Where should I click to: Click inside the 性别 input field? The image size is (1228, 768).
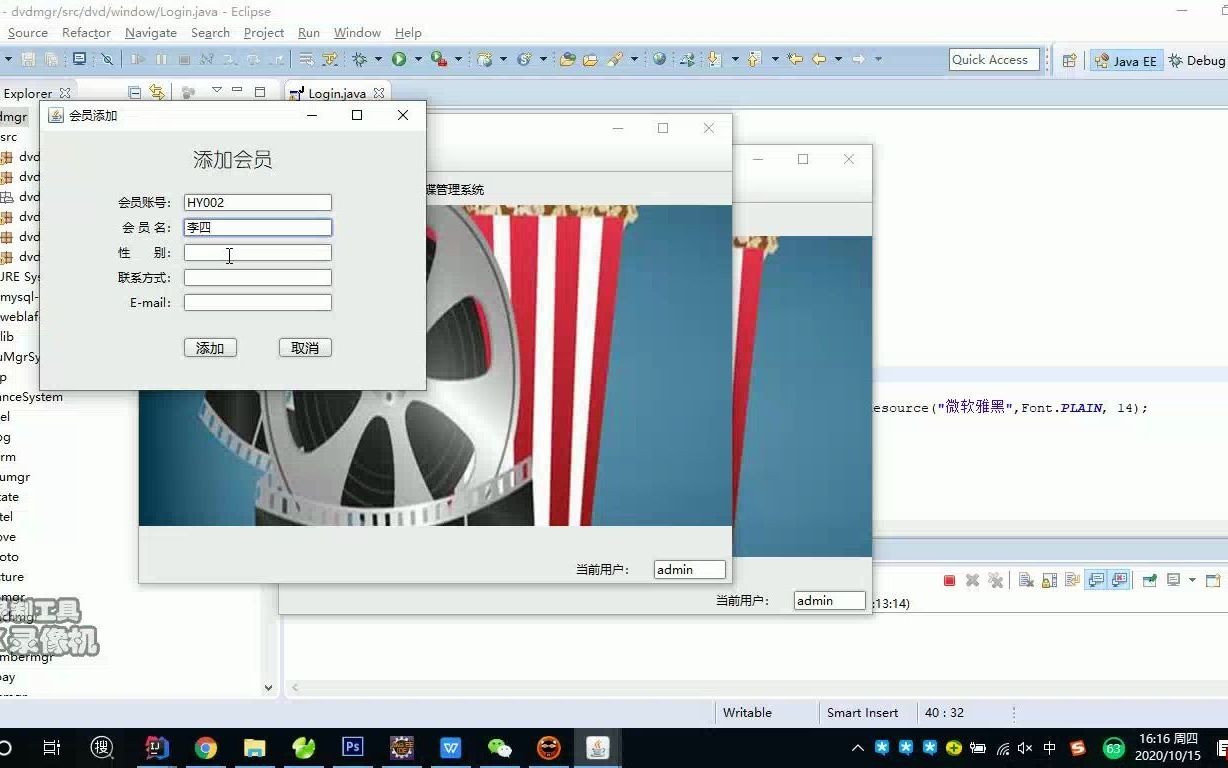point(257,253)
